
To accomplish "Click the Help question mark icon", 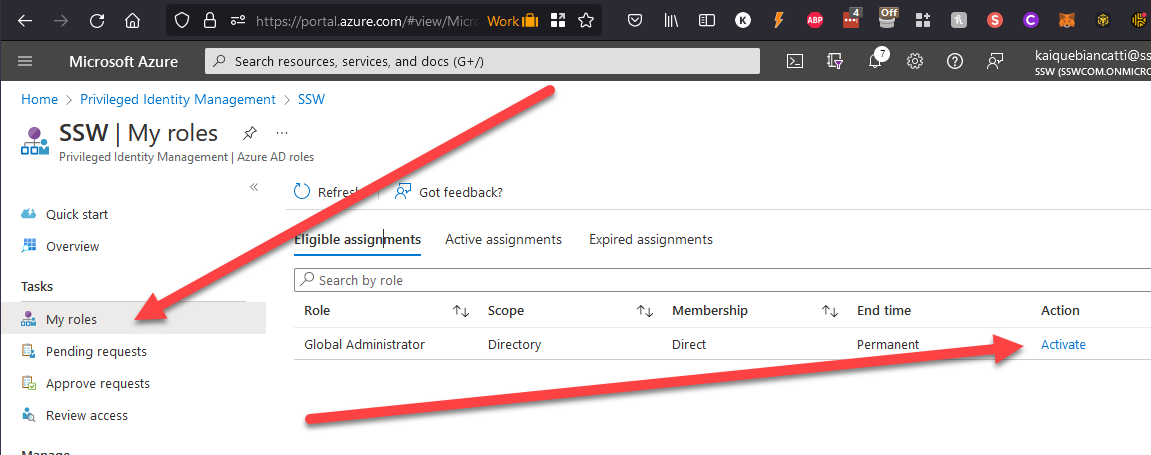I will (955, 61).
